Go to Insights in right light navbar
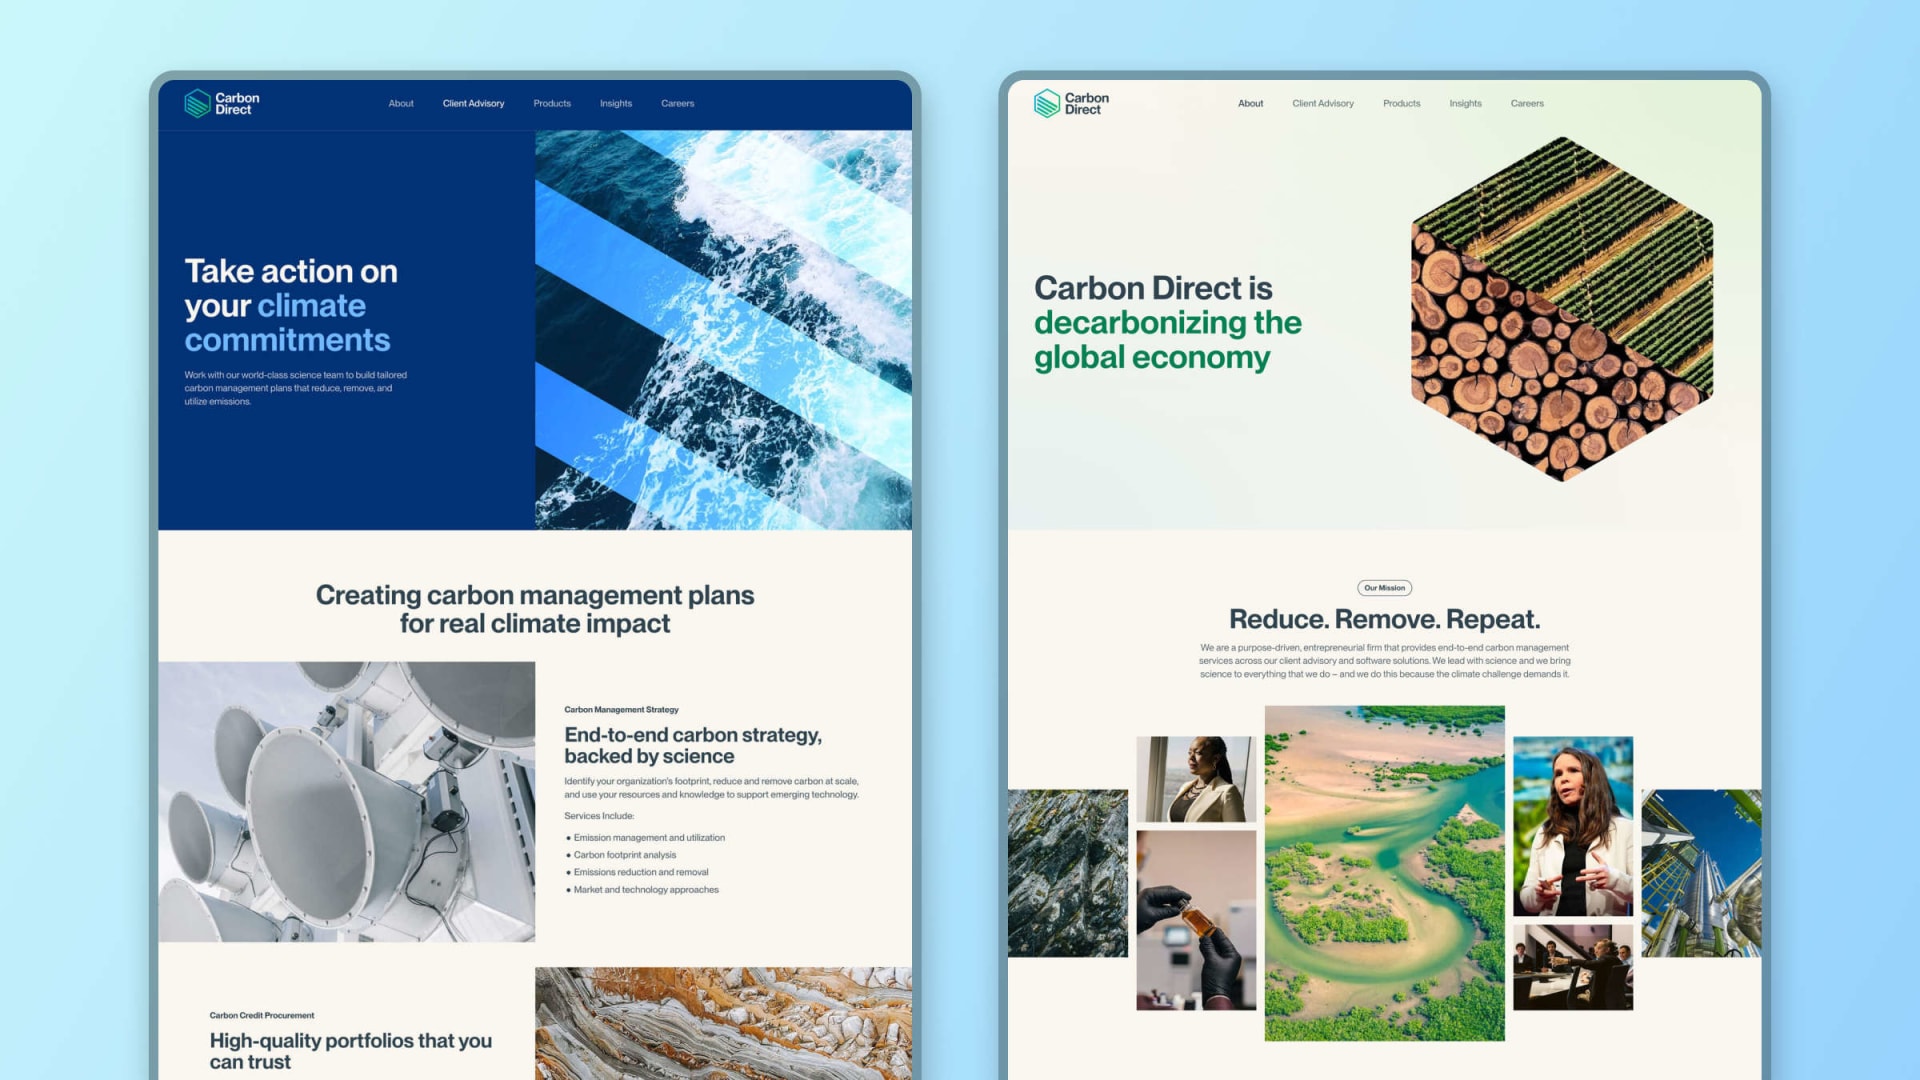Screen dimensions: 1920x1080 coord(1465,103)
